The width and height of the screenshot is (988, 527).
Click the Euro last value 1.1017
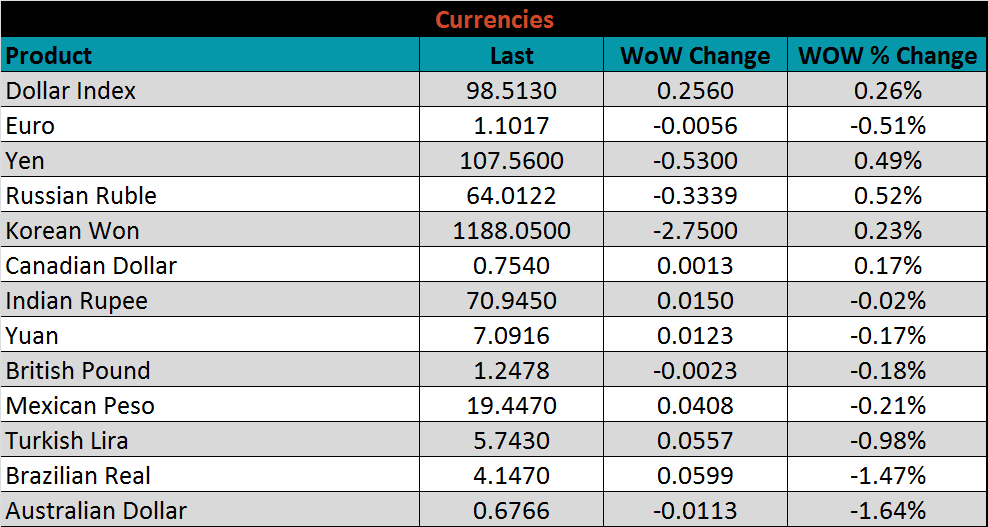(x=511, y=126)
